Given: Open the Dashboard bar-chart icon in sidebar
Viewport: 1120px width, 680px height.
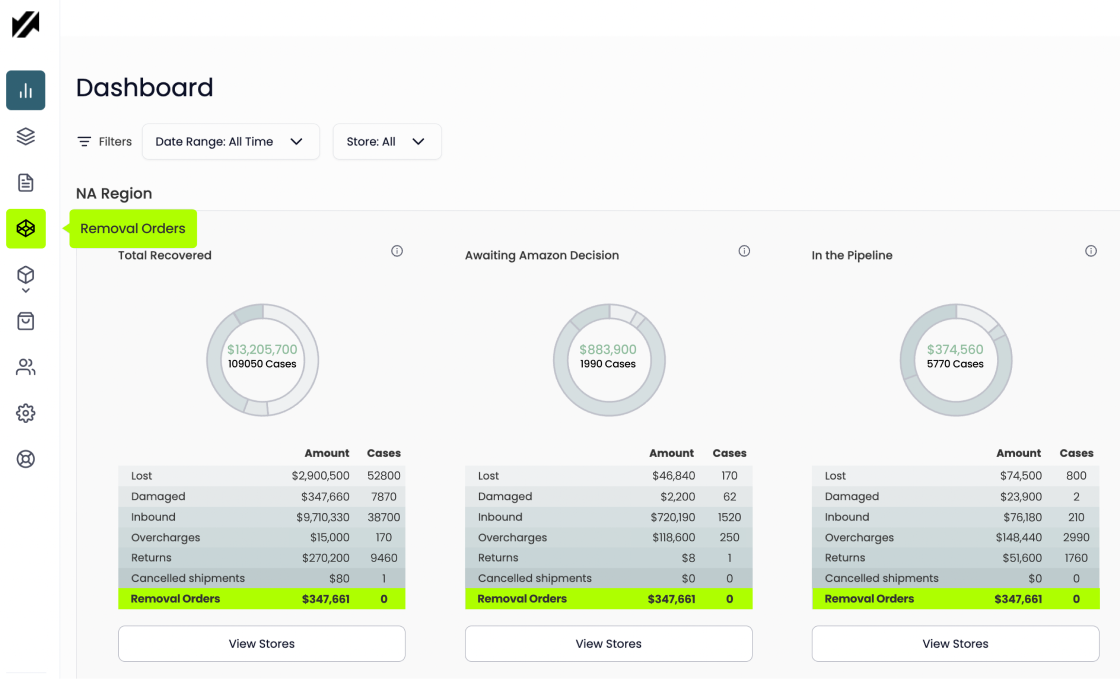Looking at the screenshot, I should click(25, 90).
